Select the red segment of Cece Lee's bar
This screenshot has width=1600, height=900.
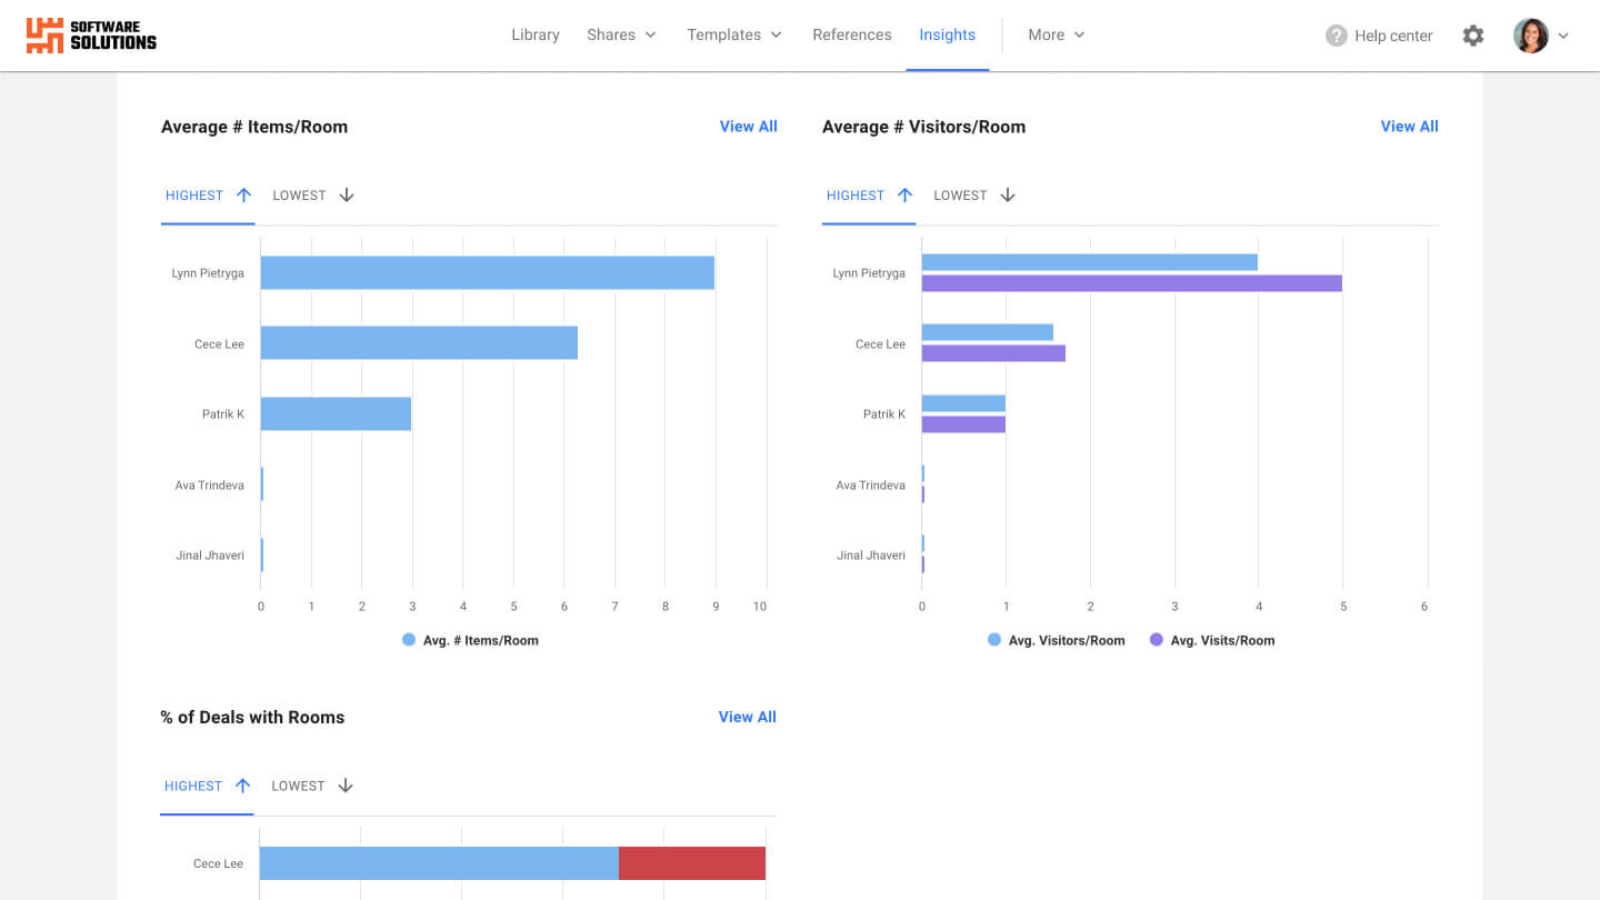pyautogui.click(x=691, y=861)
